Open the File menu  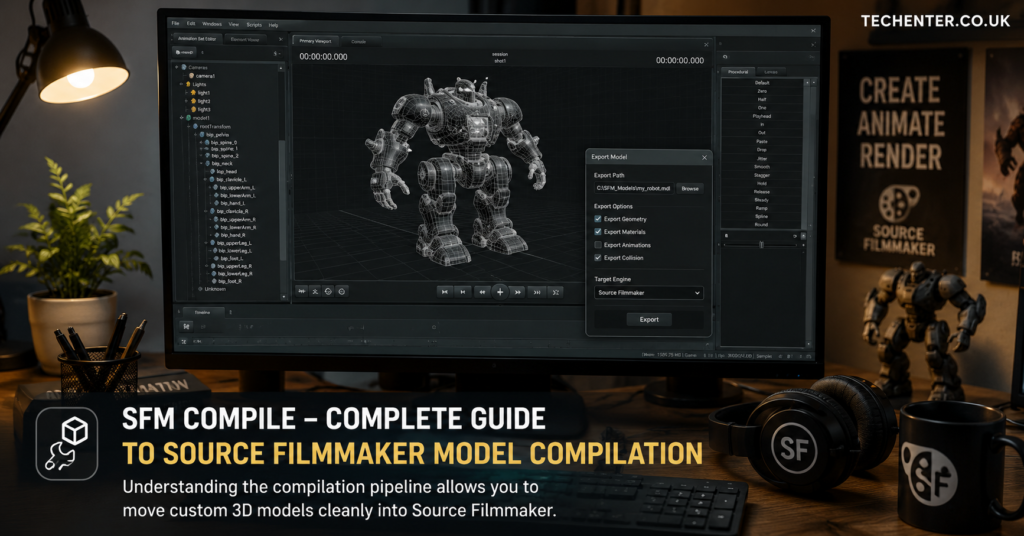point(175,23)
